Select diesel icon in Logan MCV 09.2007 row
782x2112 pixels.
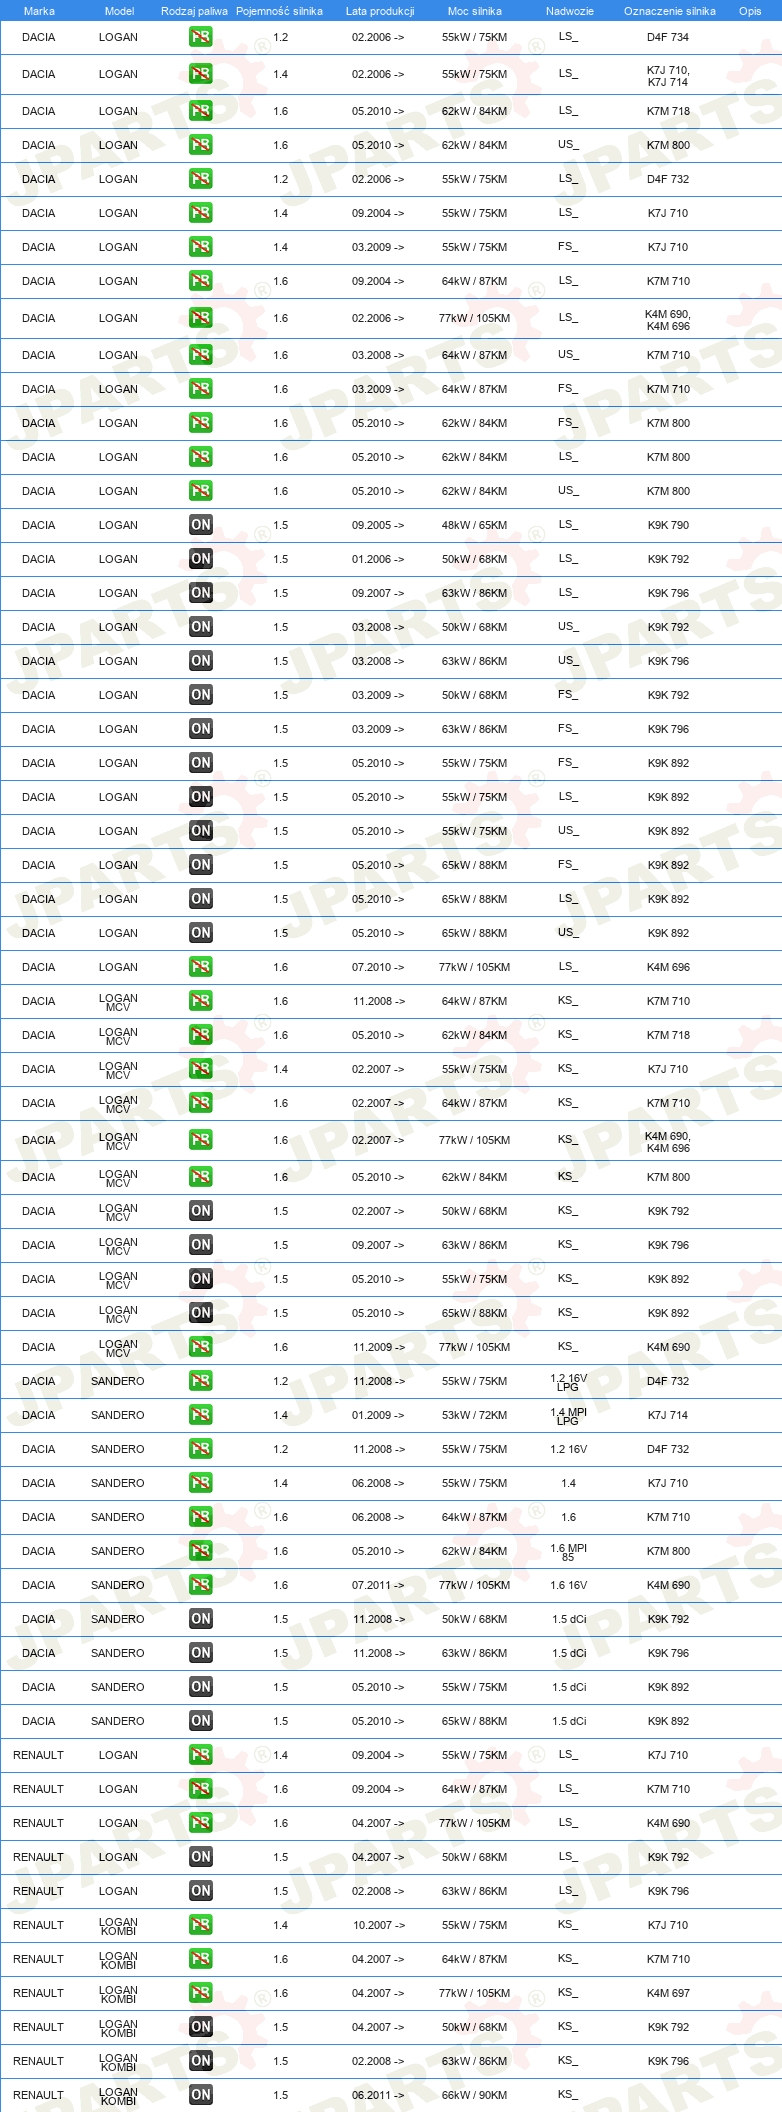[x=201, y=1245]
